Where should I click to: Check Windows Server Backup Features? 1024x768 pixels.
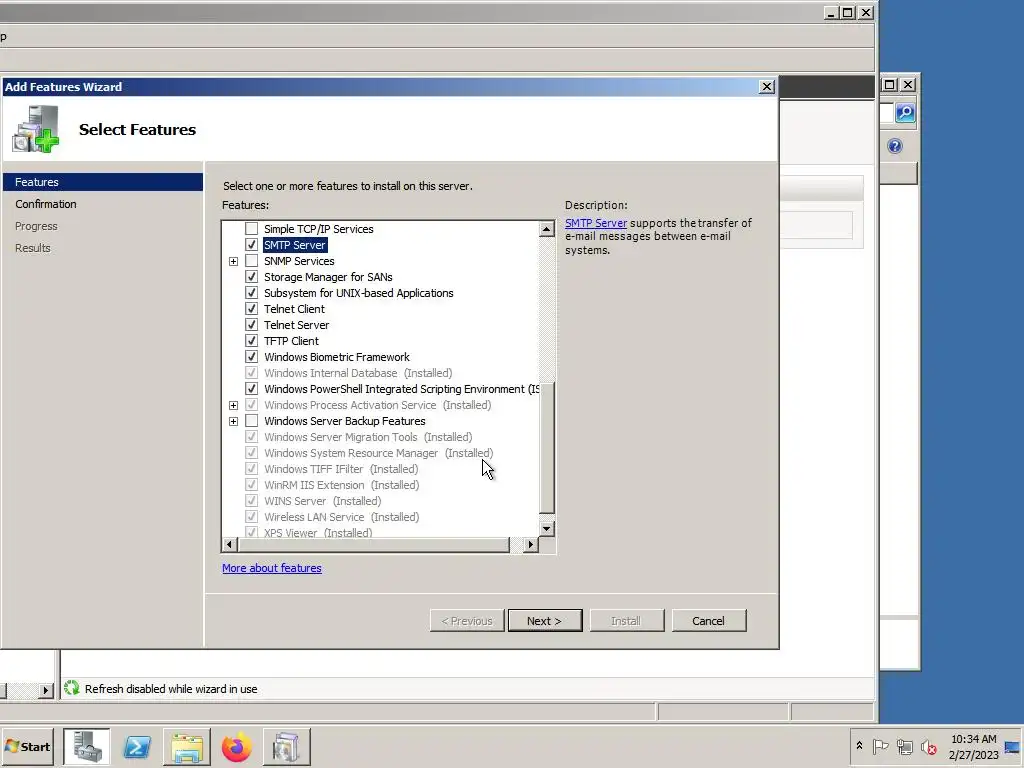click(251, 421)
